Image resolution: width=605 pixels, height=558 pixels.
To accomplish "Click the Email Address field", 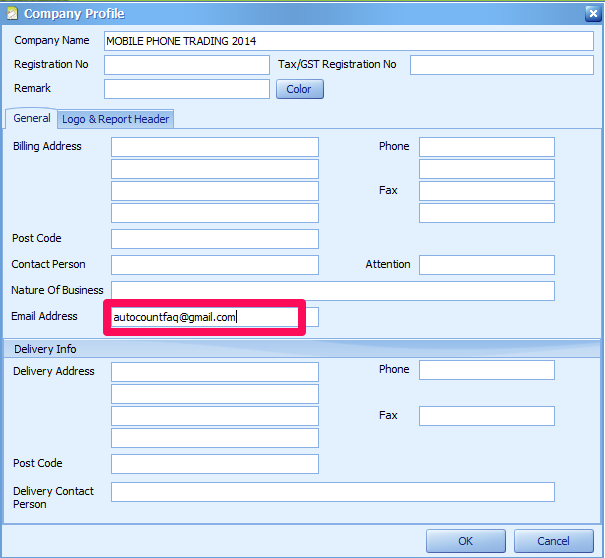I will (x=215, y=317).
